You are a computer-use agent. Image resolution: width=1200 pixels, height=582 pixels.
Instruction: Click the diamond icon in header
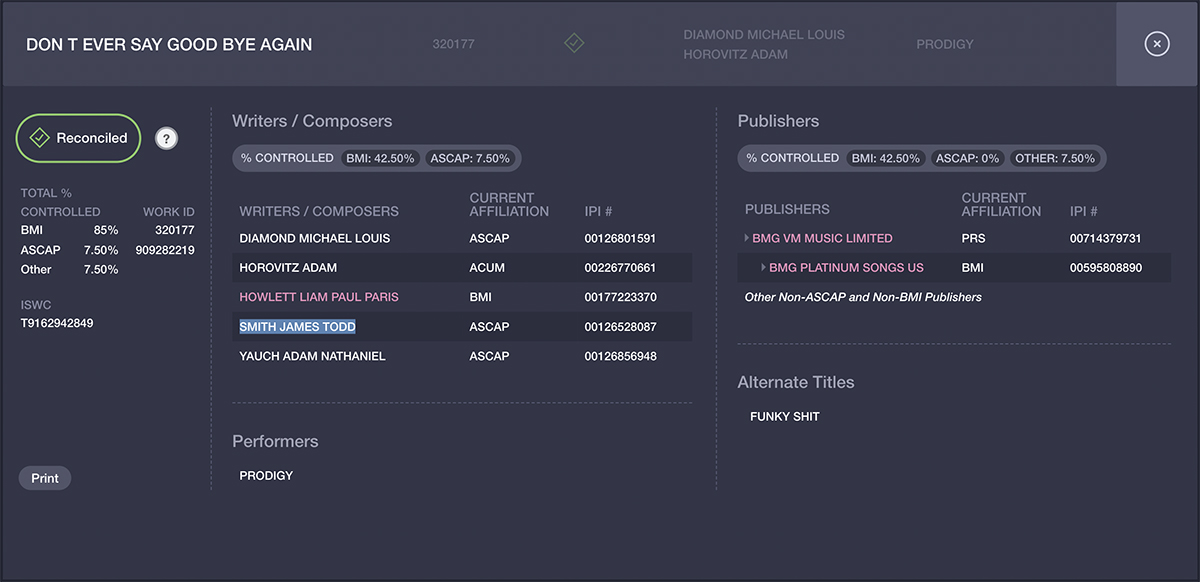[573, 44]
